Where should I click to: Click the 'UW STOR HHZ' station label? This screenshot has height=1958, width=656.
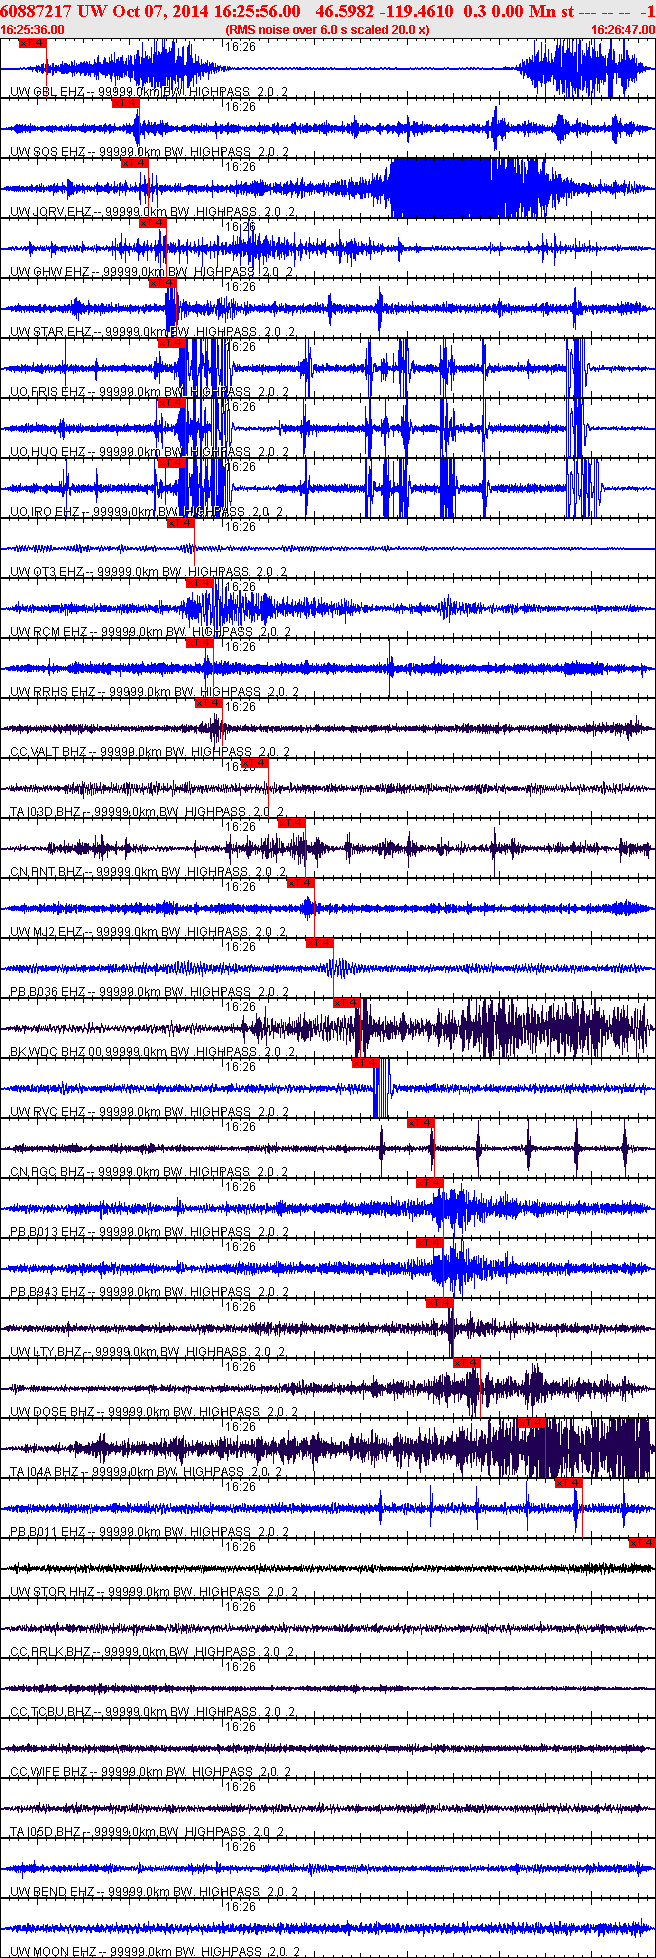[52, 1592]
